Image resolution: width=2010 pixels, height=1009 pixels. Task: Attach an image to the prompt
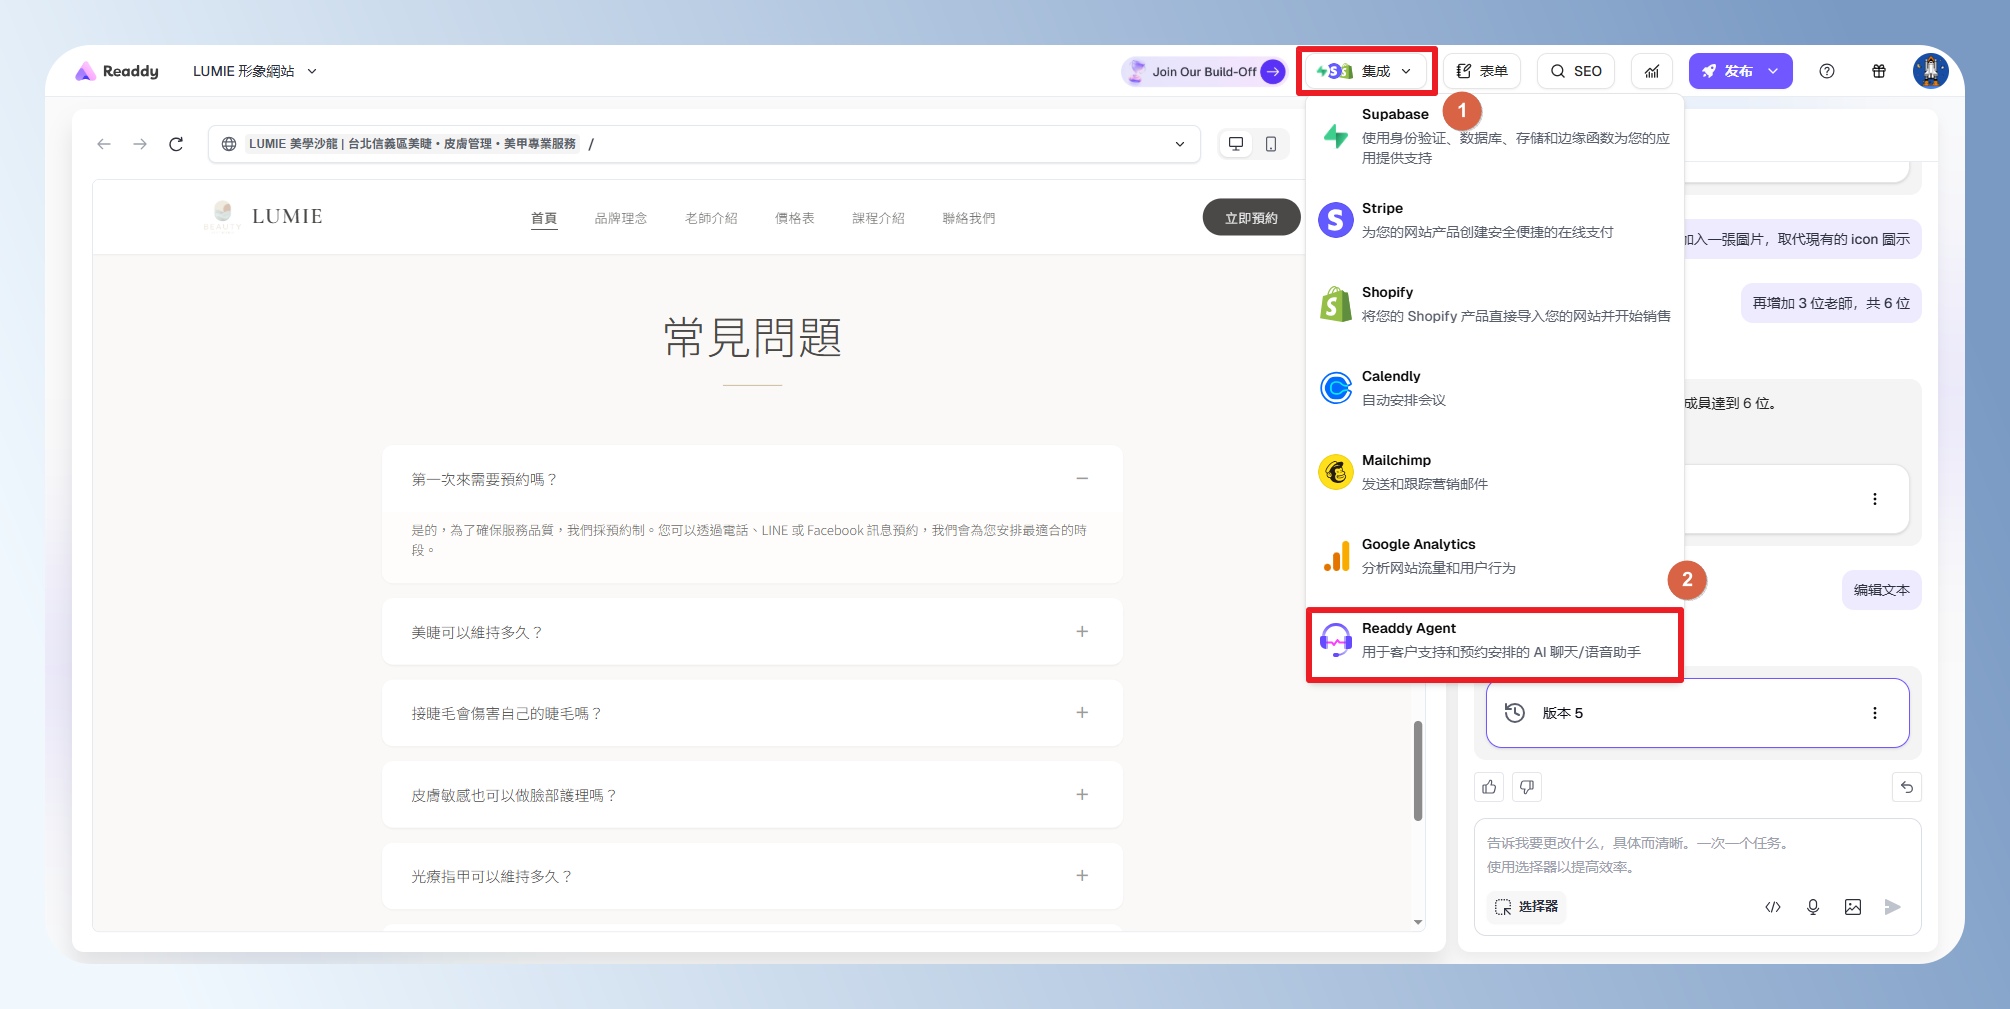click(1853, 907)
